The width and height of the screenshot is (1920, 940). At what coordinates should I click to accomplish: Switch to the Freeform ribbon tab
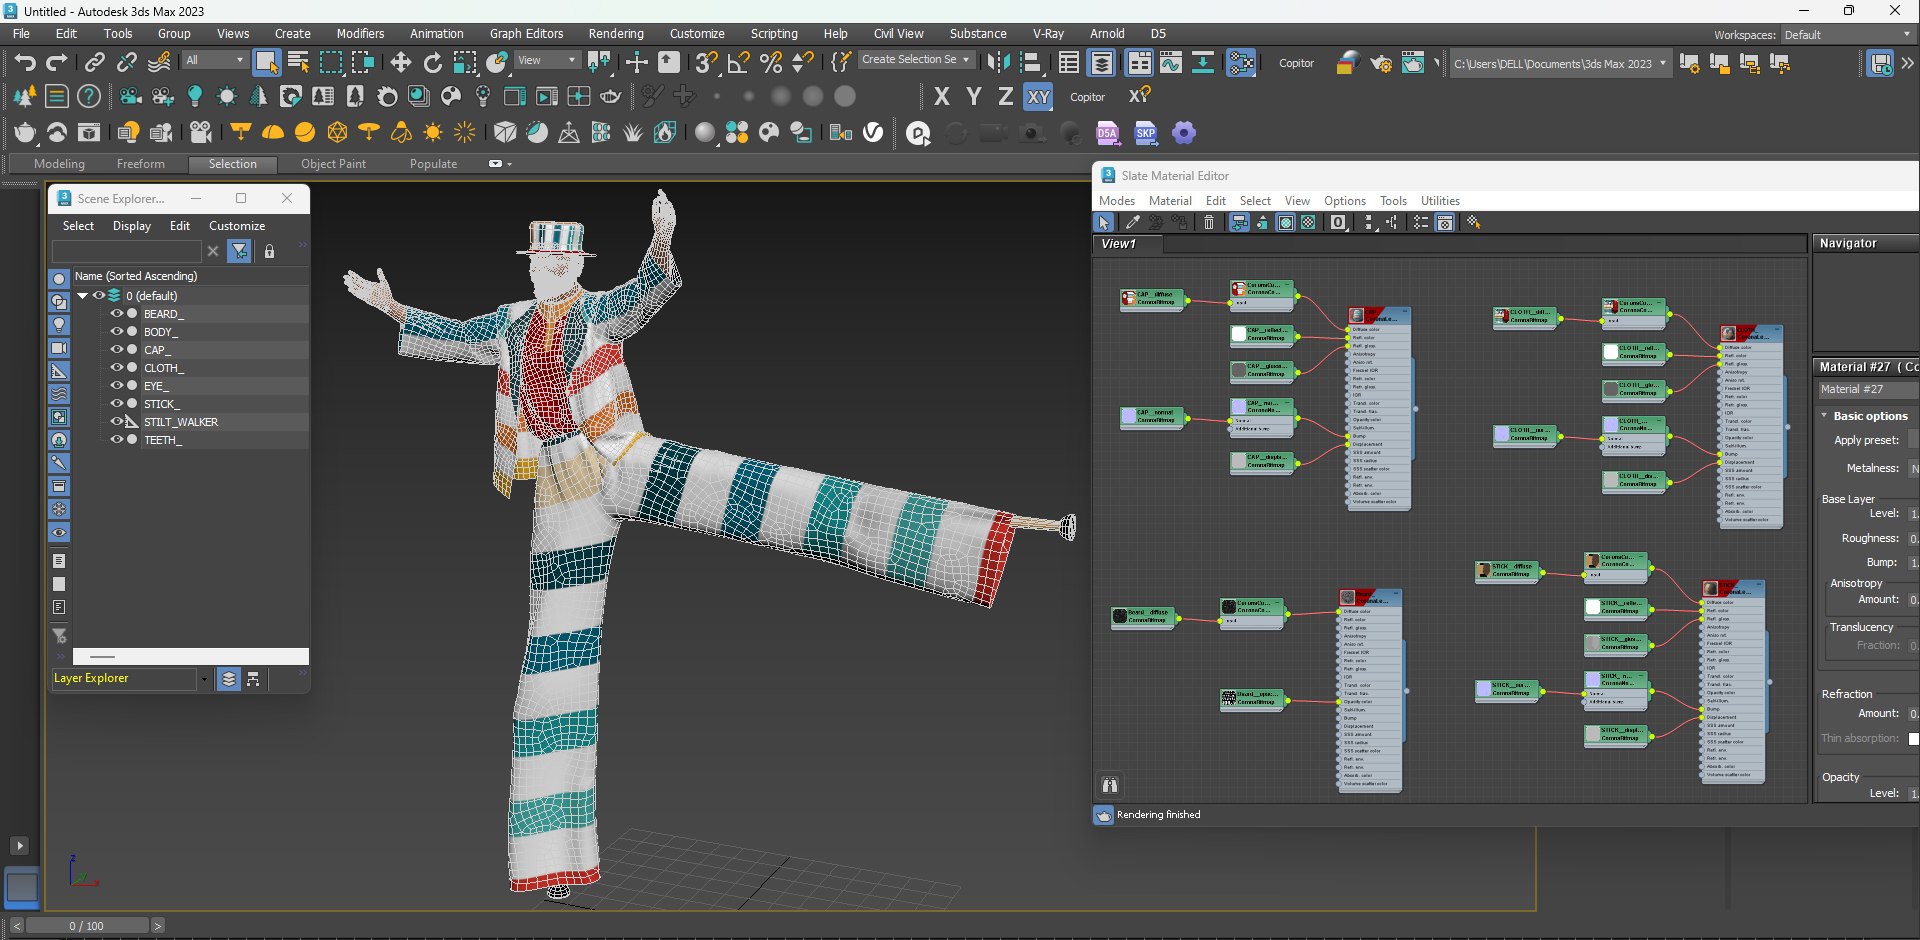141,164
